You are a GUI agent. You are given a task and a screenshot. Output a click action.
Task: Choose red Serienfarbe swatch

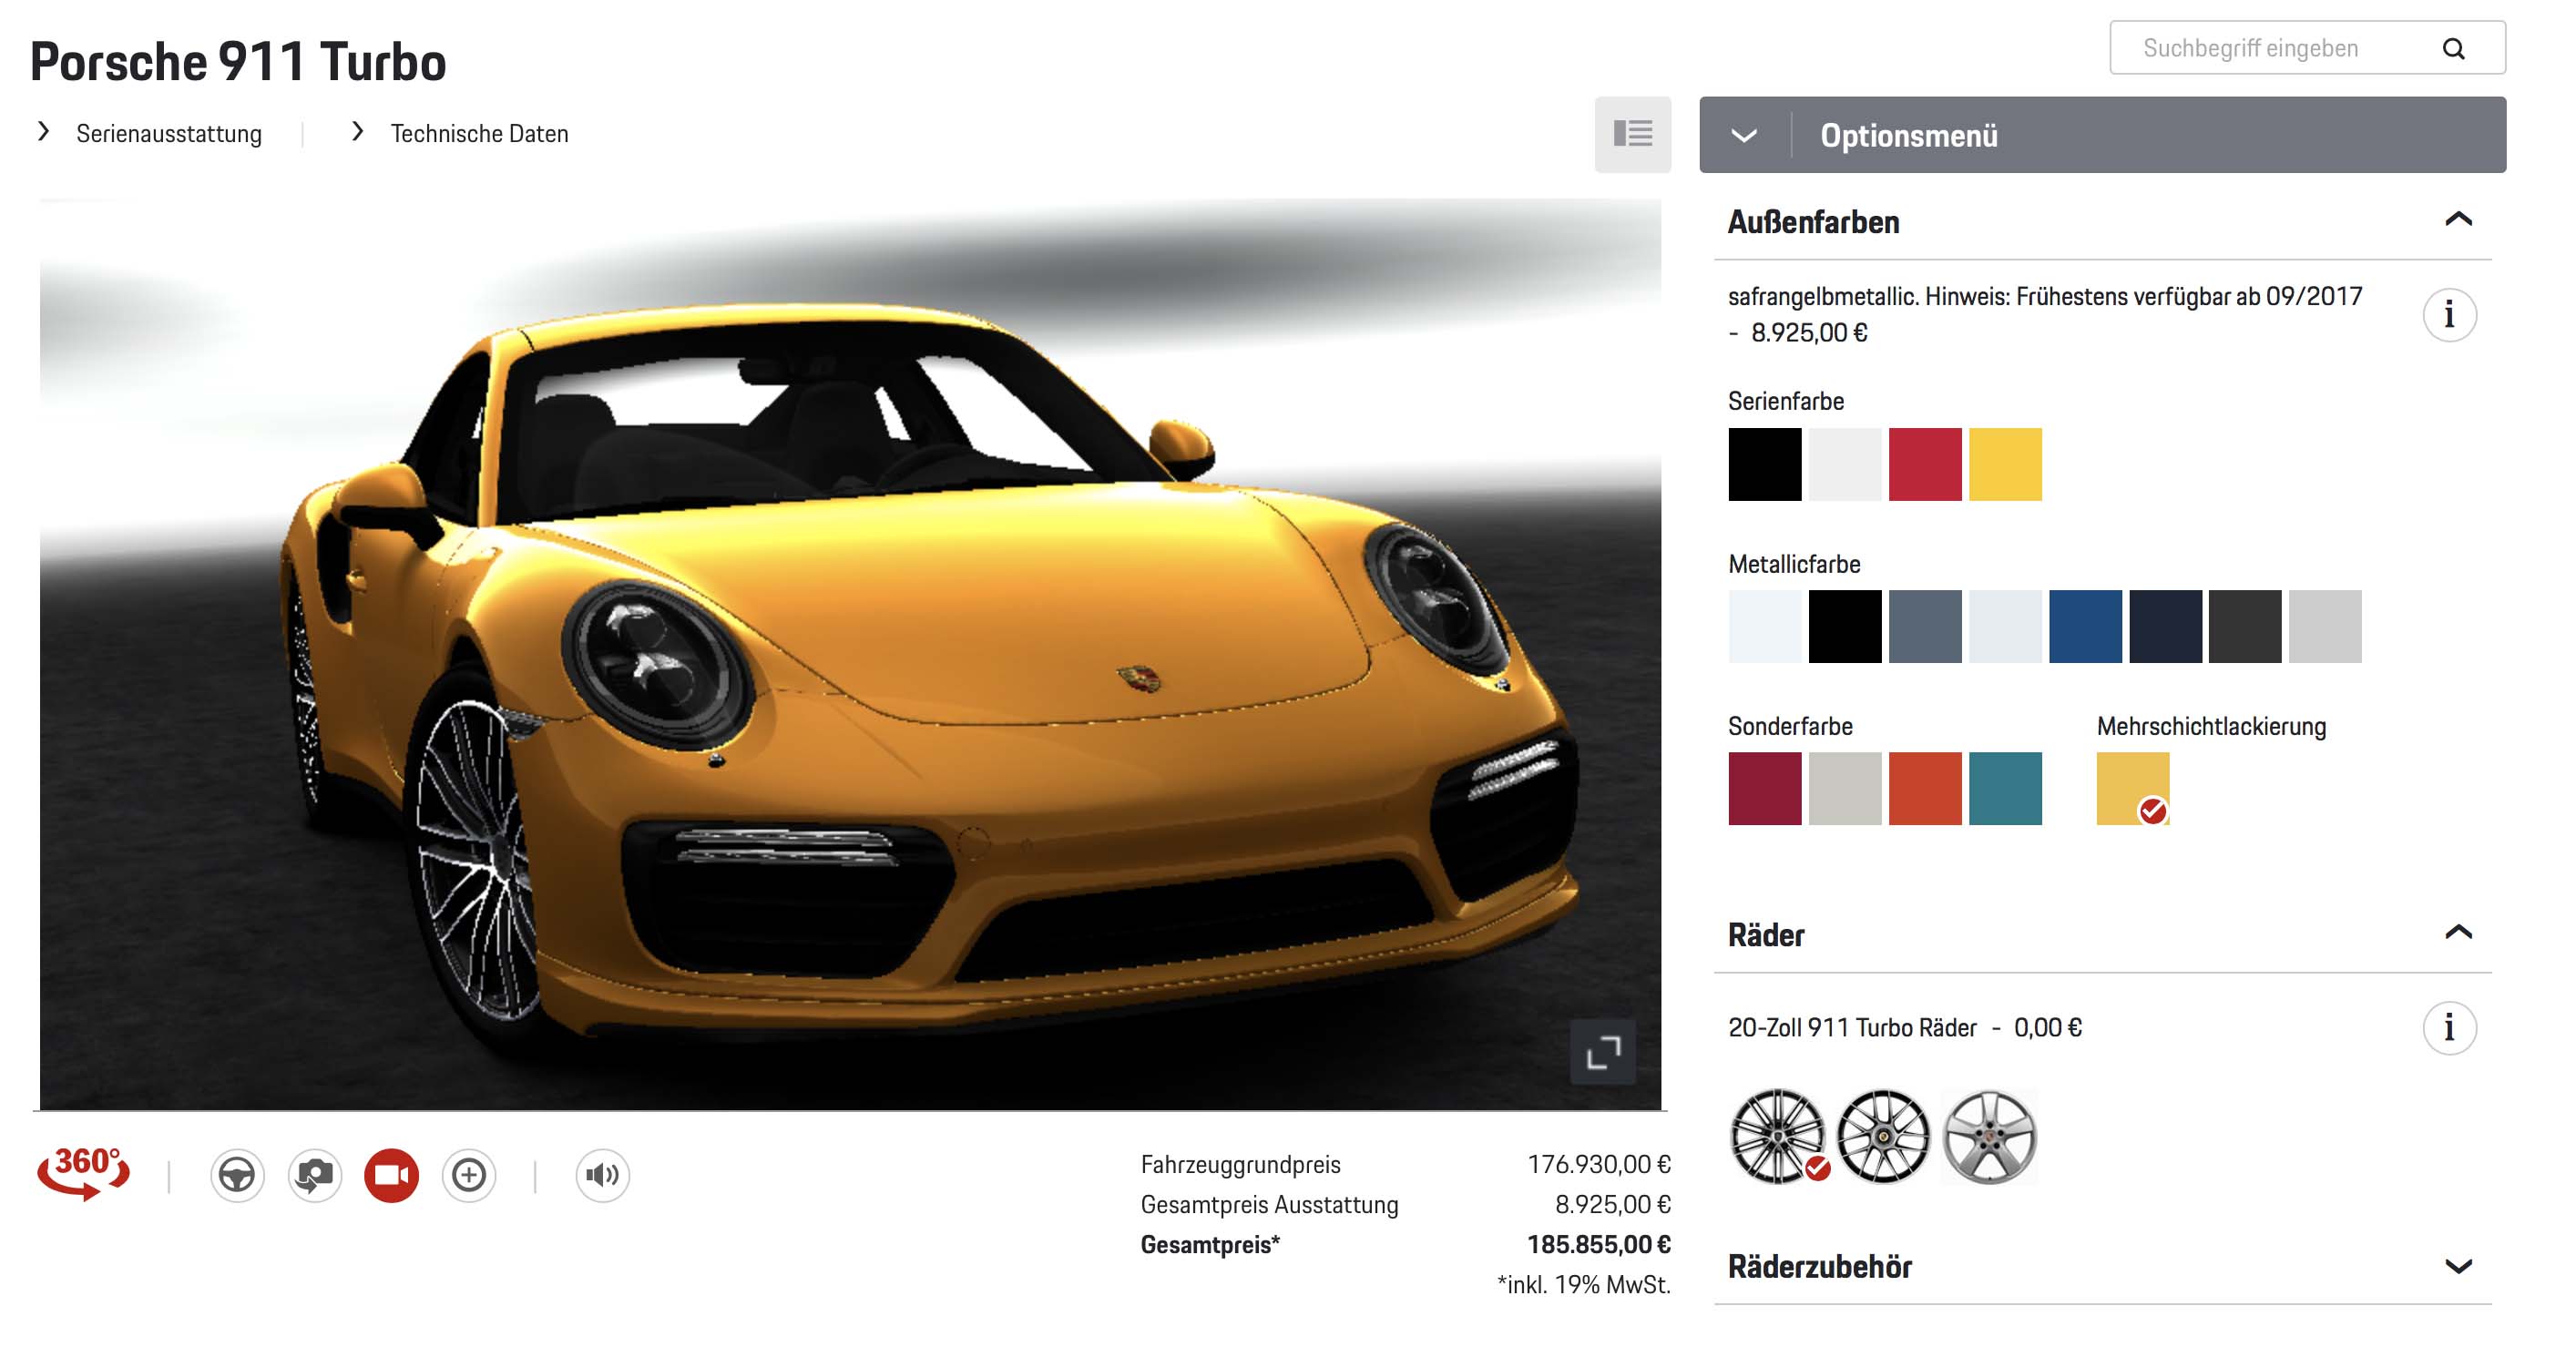[x=1925, y=465]
